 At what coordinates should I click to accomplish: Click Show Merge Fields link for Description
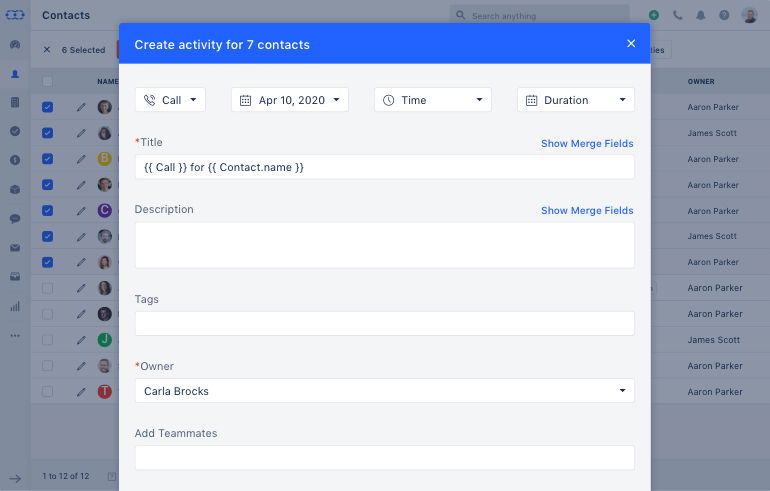click(587, 210)
